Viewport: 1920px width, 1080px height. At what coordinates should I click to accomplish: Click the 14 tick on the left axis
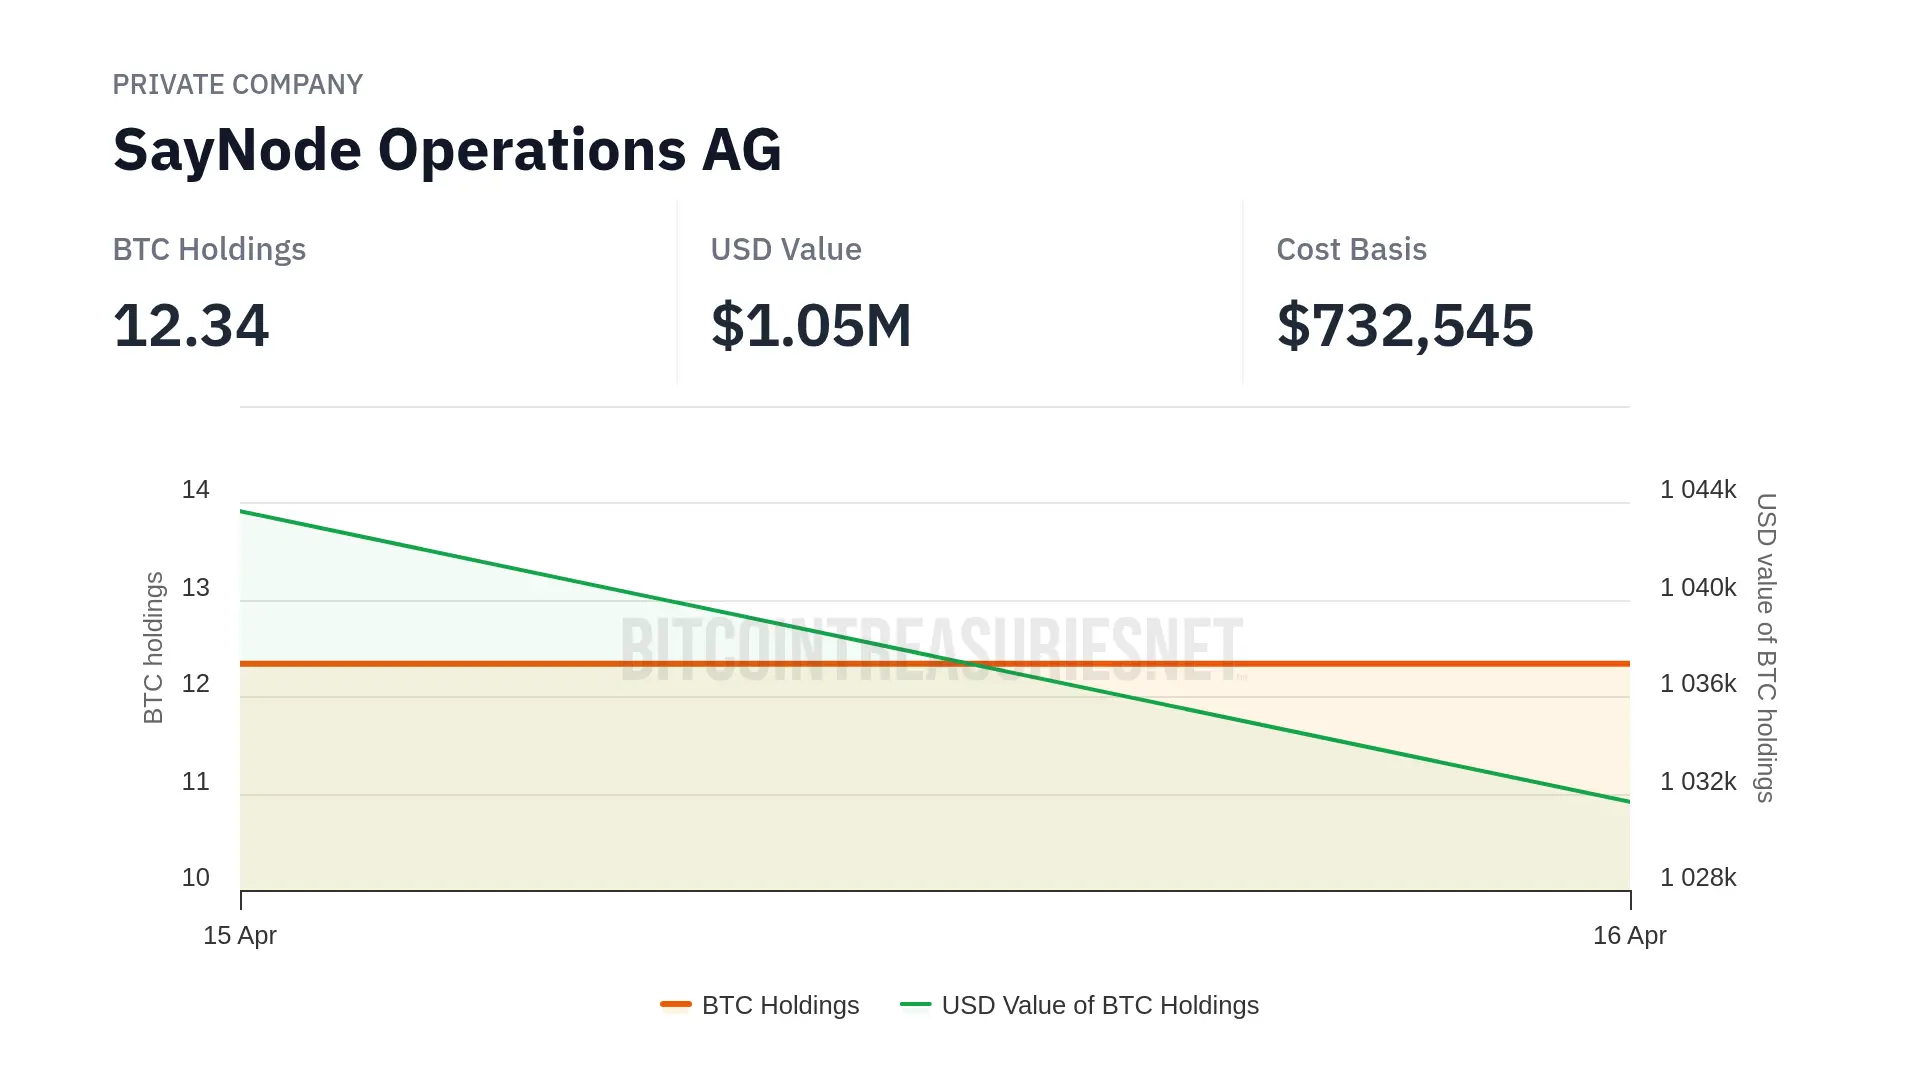coord(196,489)
